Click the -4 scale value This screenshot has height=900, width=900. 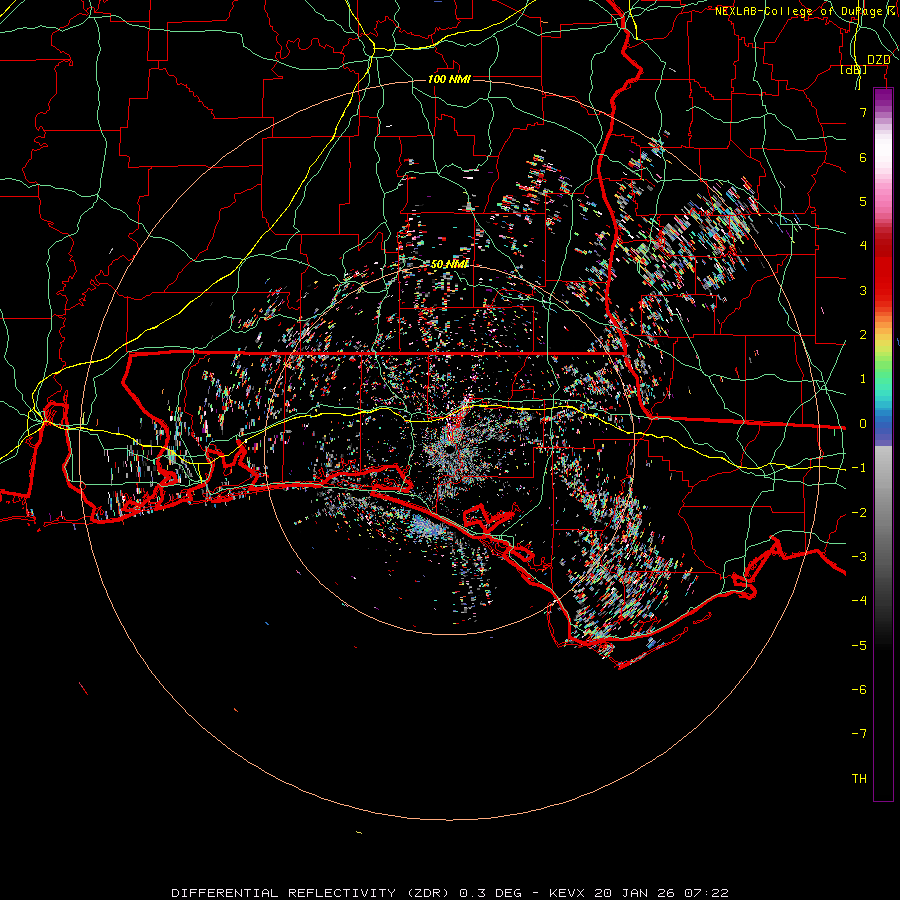(x=859, y=601)
